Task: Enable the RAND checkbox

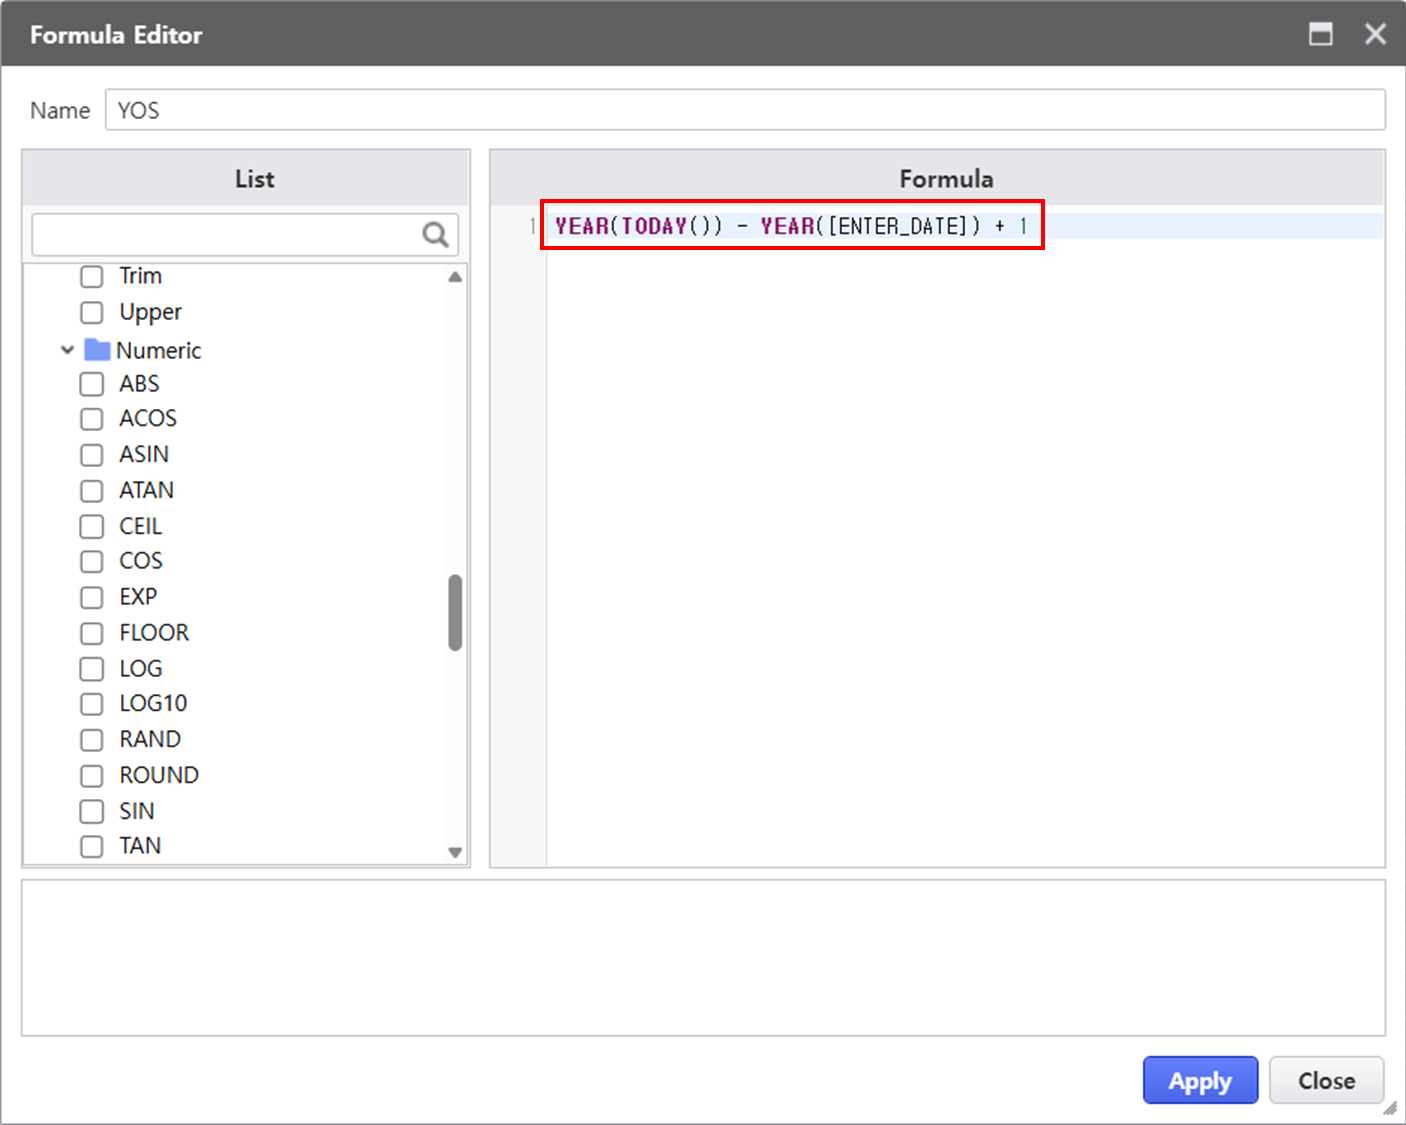Action: tap(91, 740)
